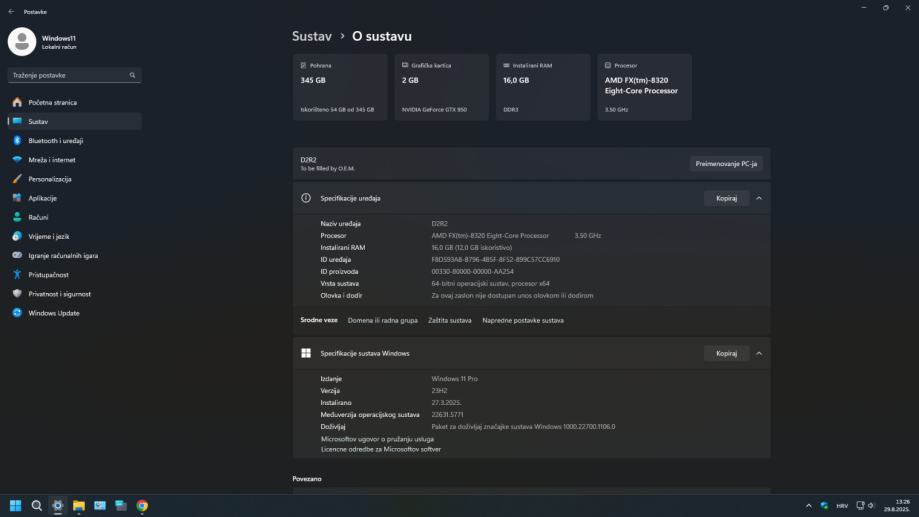Click the Računi sidebar icon
The width and height of the screenshot is (919, 517).
coord(17,217)
